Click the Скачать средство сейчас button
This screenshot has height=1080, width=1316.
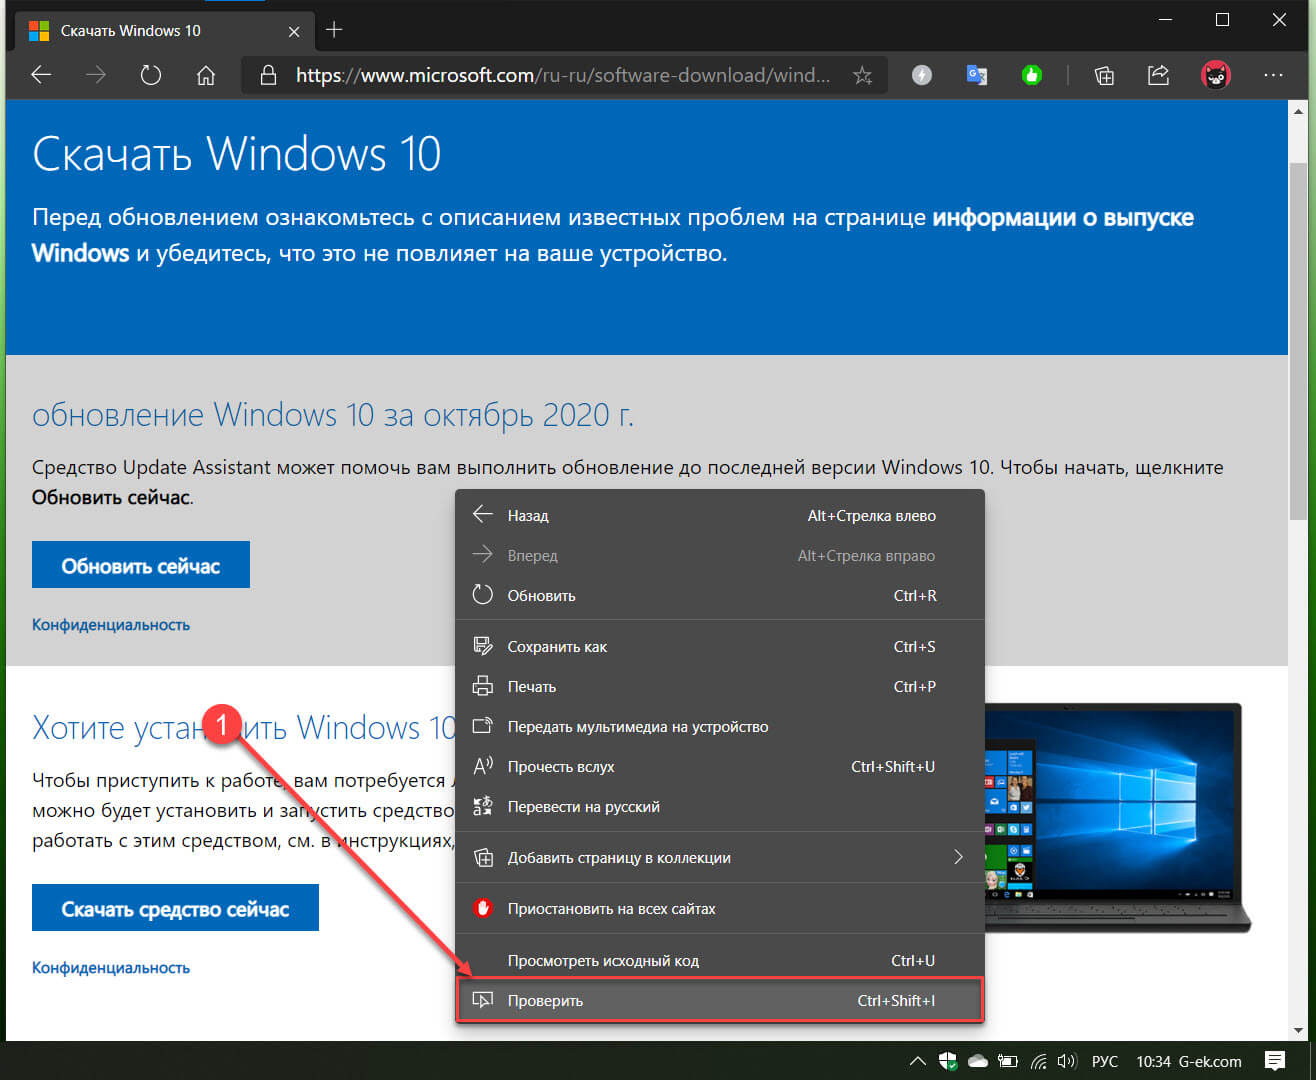175,908
